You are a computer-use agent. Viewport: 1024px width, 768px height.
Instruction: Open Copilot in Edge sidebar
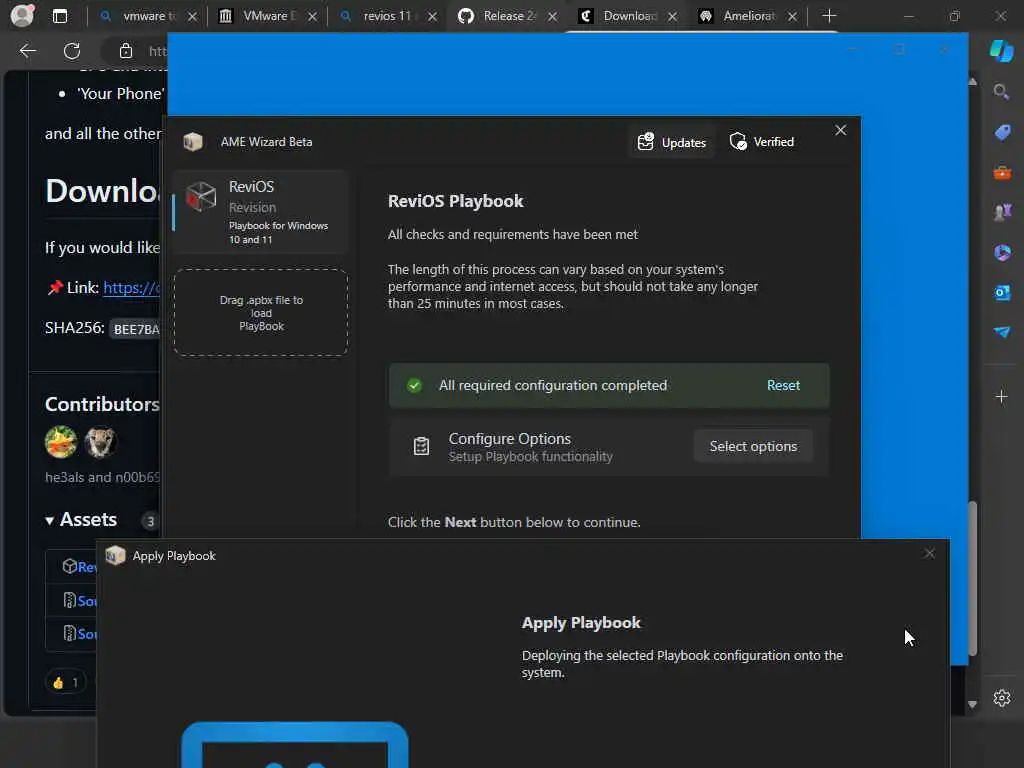tap(1001, 51)
